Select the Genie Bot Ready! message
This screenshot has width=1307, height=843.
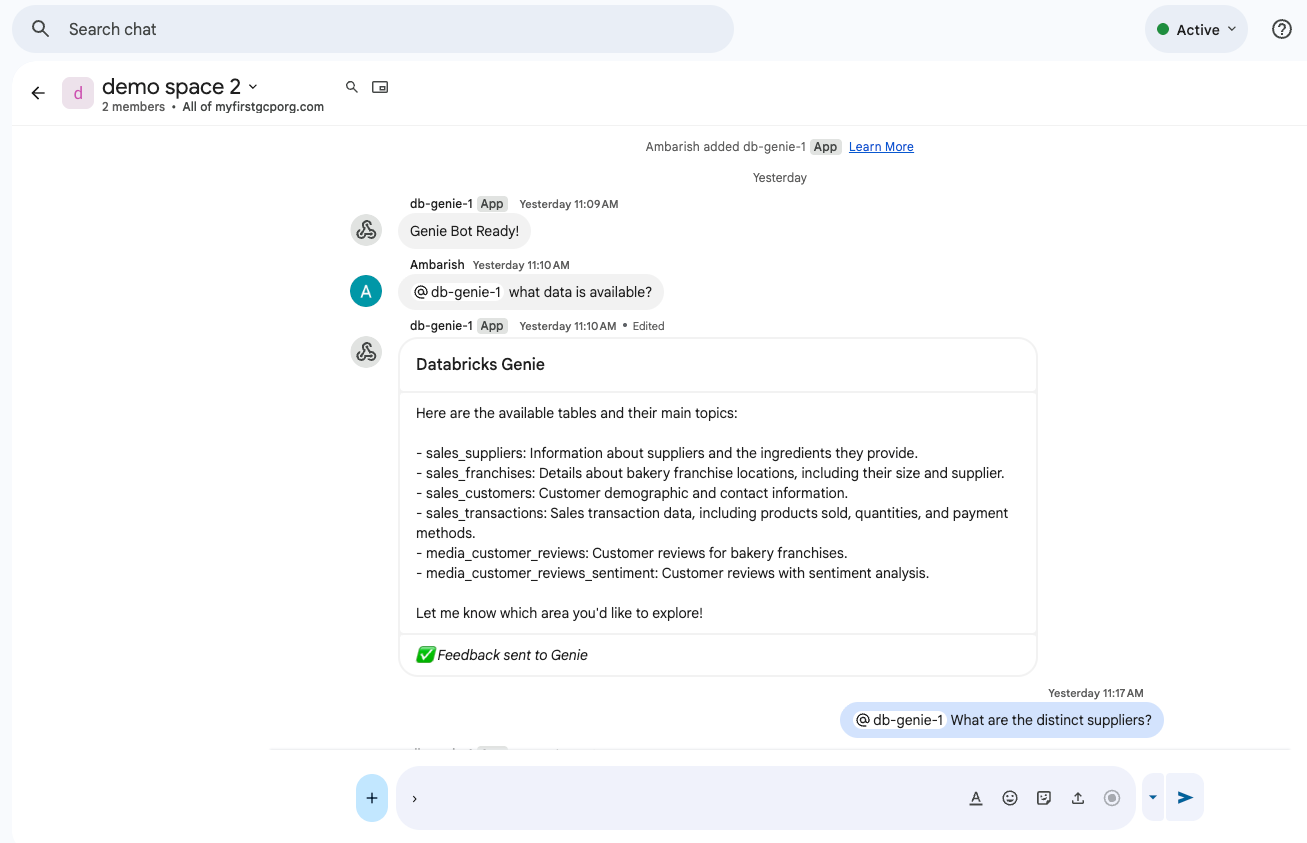click(464, 231)
